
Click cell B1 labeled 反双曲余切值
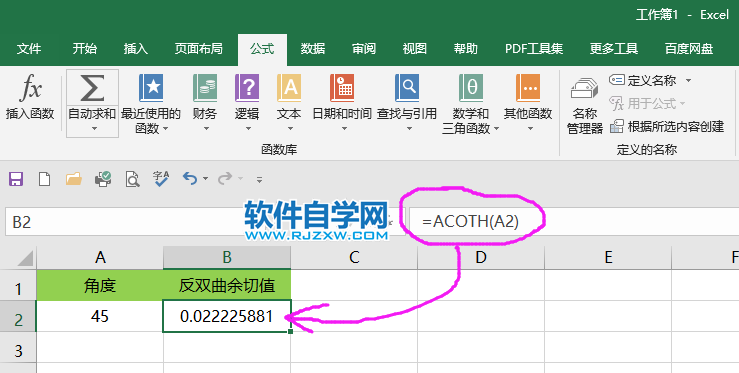tap(227, 285)
